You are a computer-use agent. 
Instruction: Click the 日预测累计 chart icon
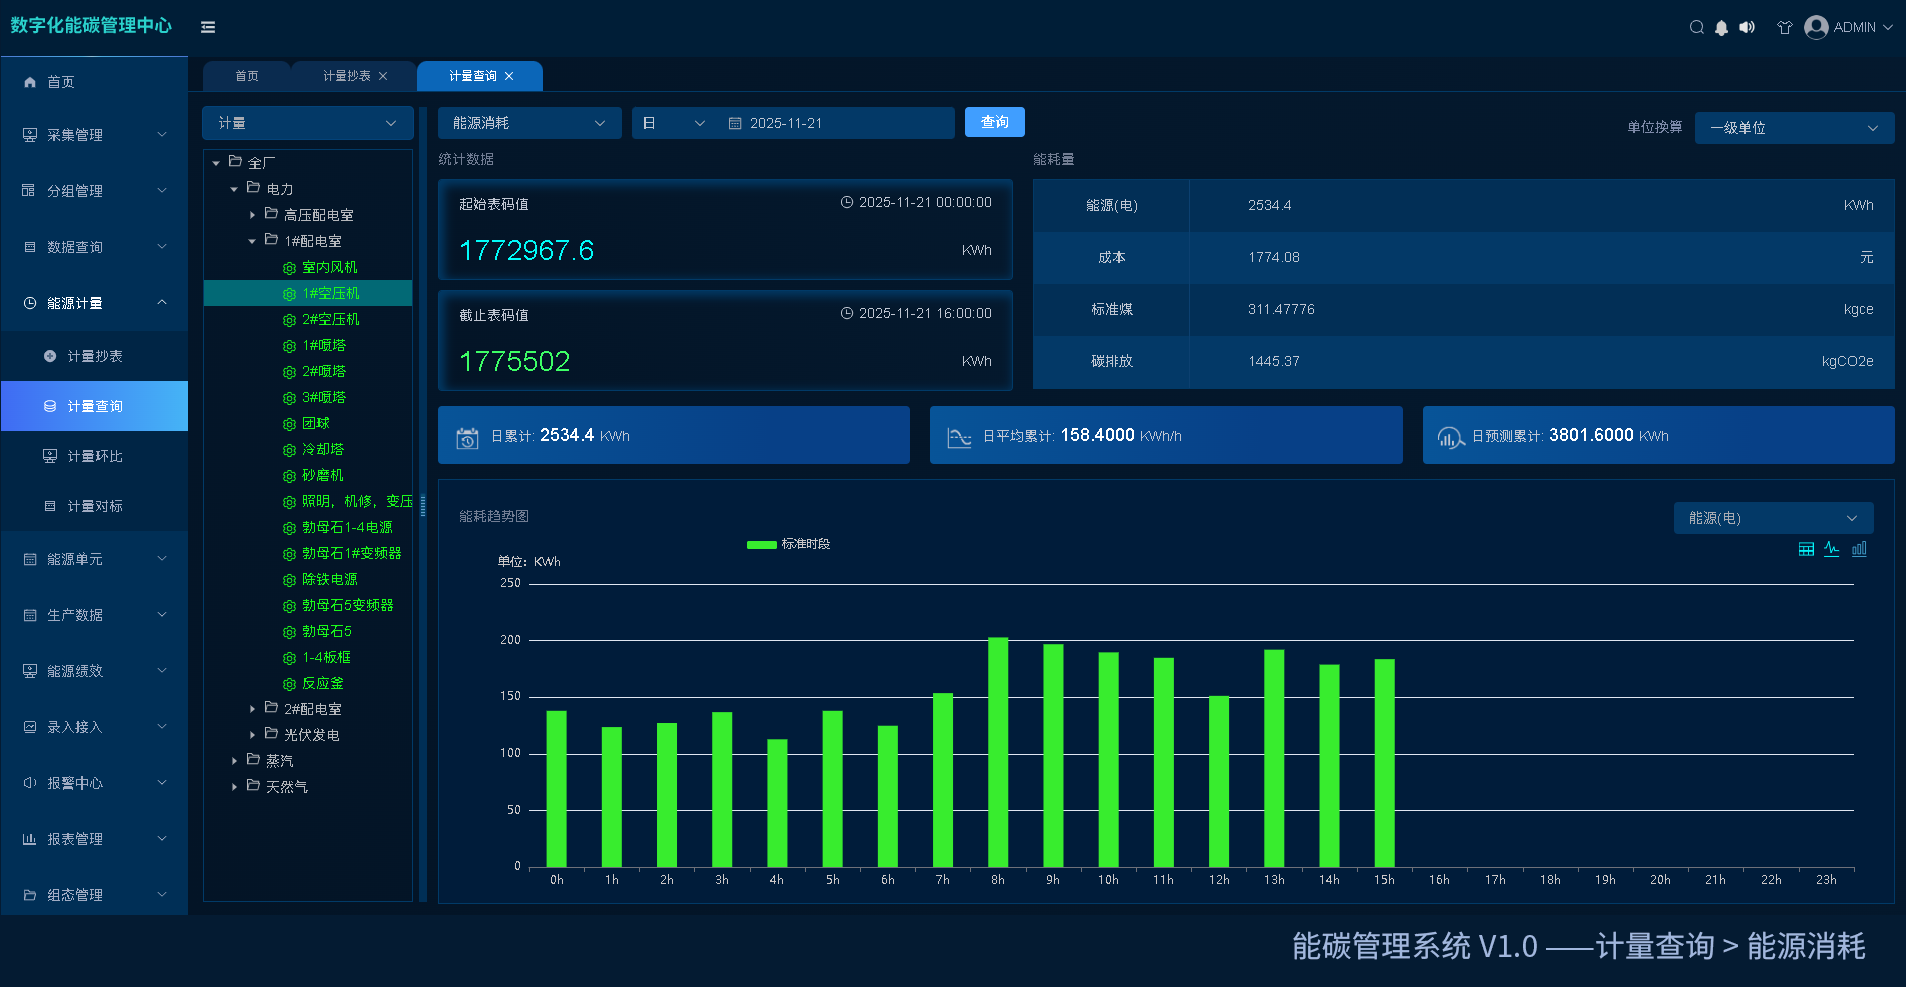[1450, 437]
